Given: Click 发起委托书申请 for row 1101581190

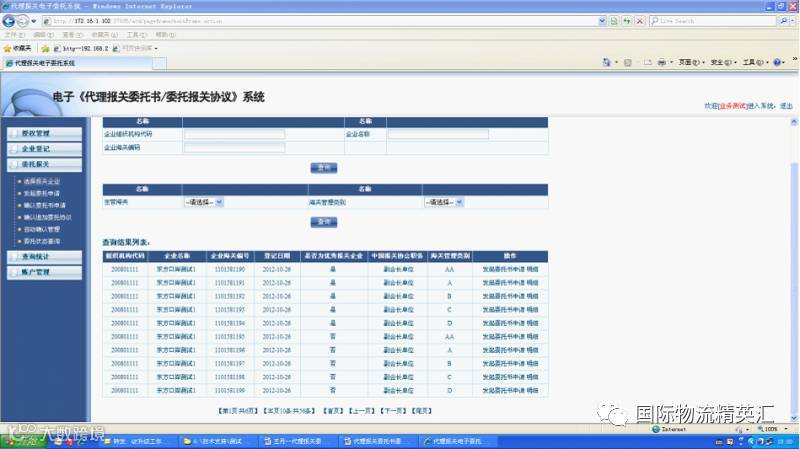Looking at the screenshot, I should click(x=503, y=269).
